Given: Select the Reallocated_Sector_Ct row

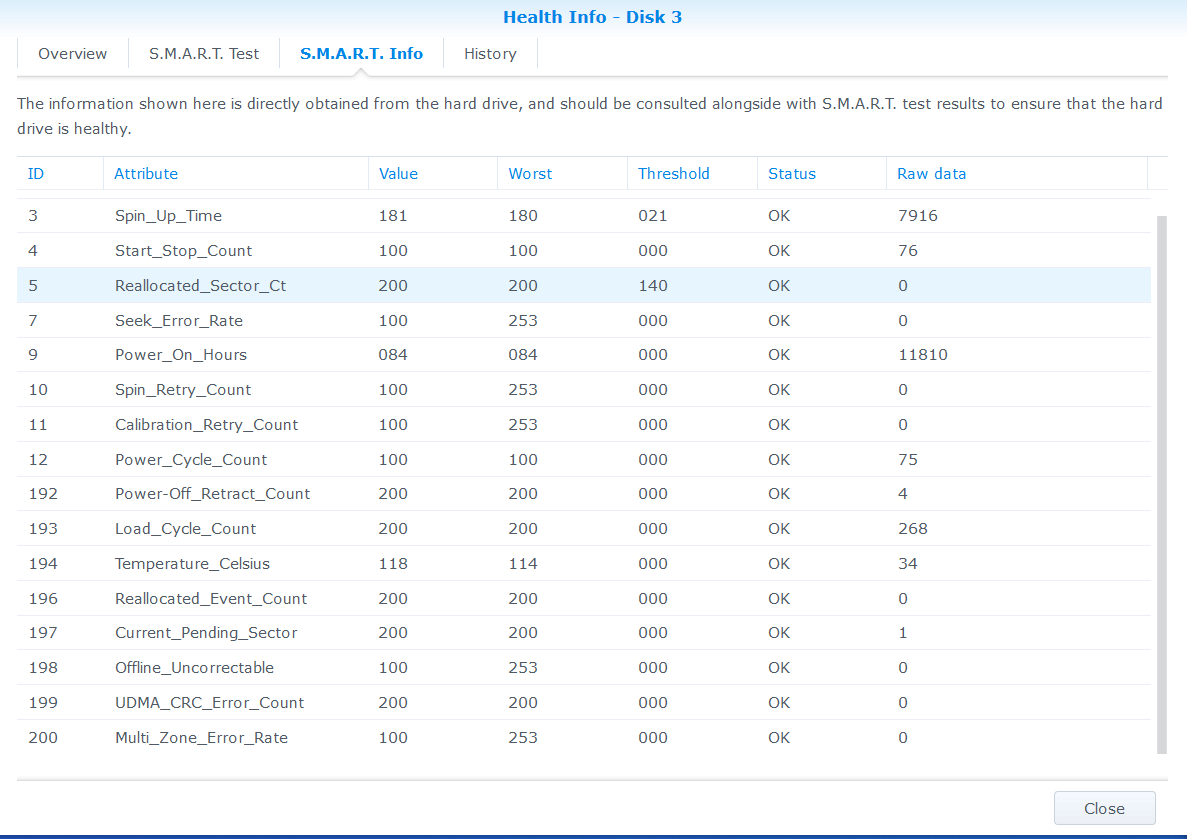Looking at the screenshot, I should click(584, 285).
